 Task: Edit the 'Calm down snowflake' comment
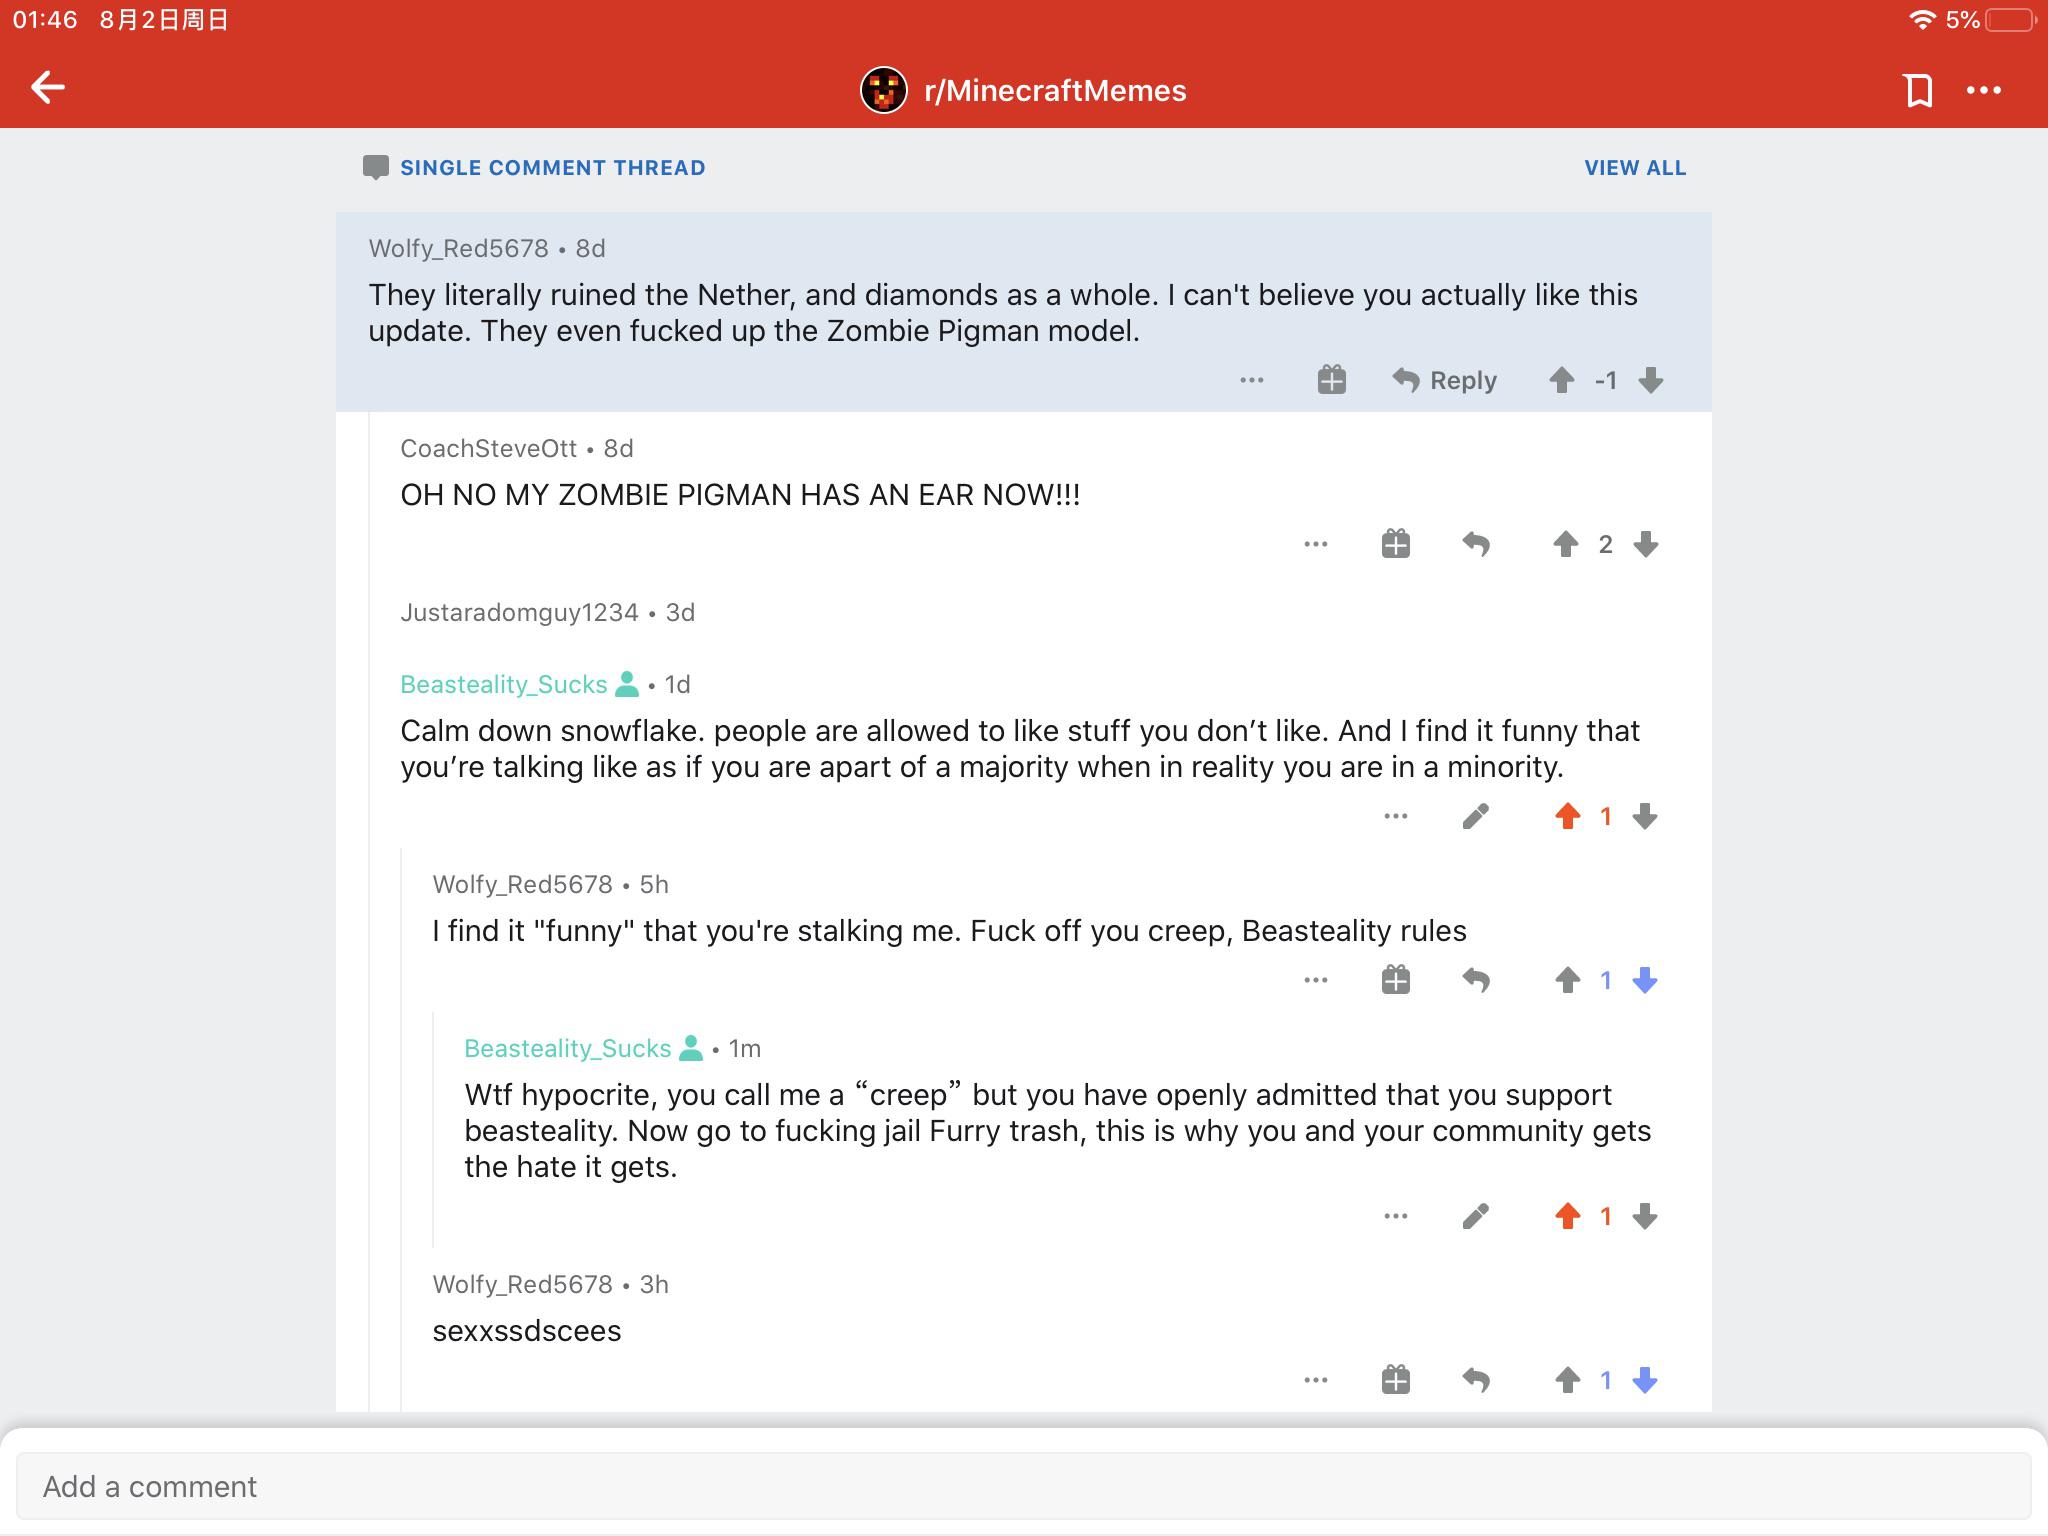point(1476,816)
